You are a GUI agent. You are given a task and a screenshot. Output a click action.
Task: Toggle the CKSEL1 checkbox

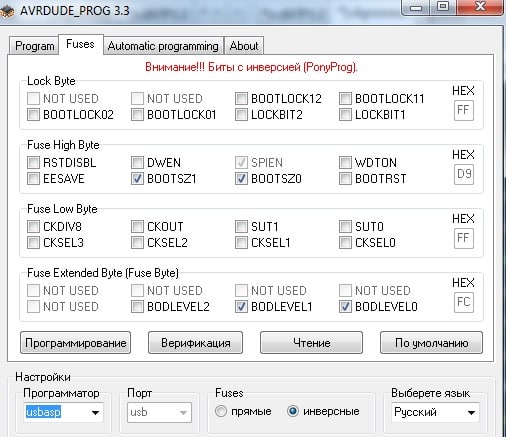[241, 243]
